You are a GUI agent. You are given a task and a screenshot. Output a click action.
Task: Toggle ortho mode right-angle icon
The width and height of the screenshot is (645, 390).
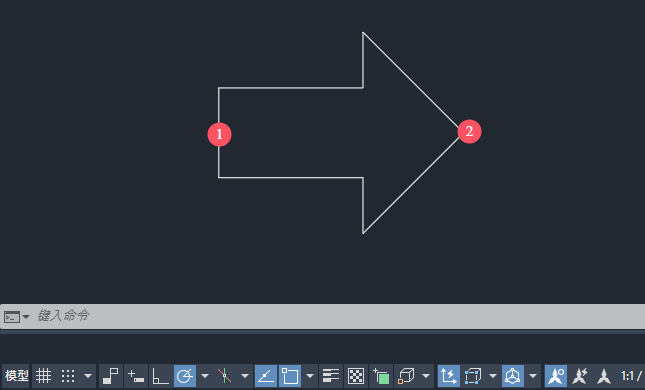pos(160,376)
